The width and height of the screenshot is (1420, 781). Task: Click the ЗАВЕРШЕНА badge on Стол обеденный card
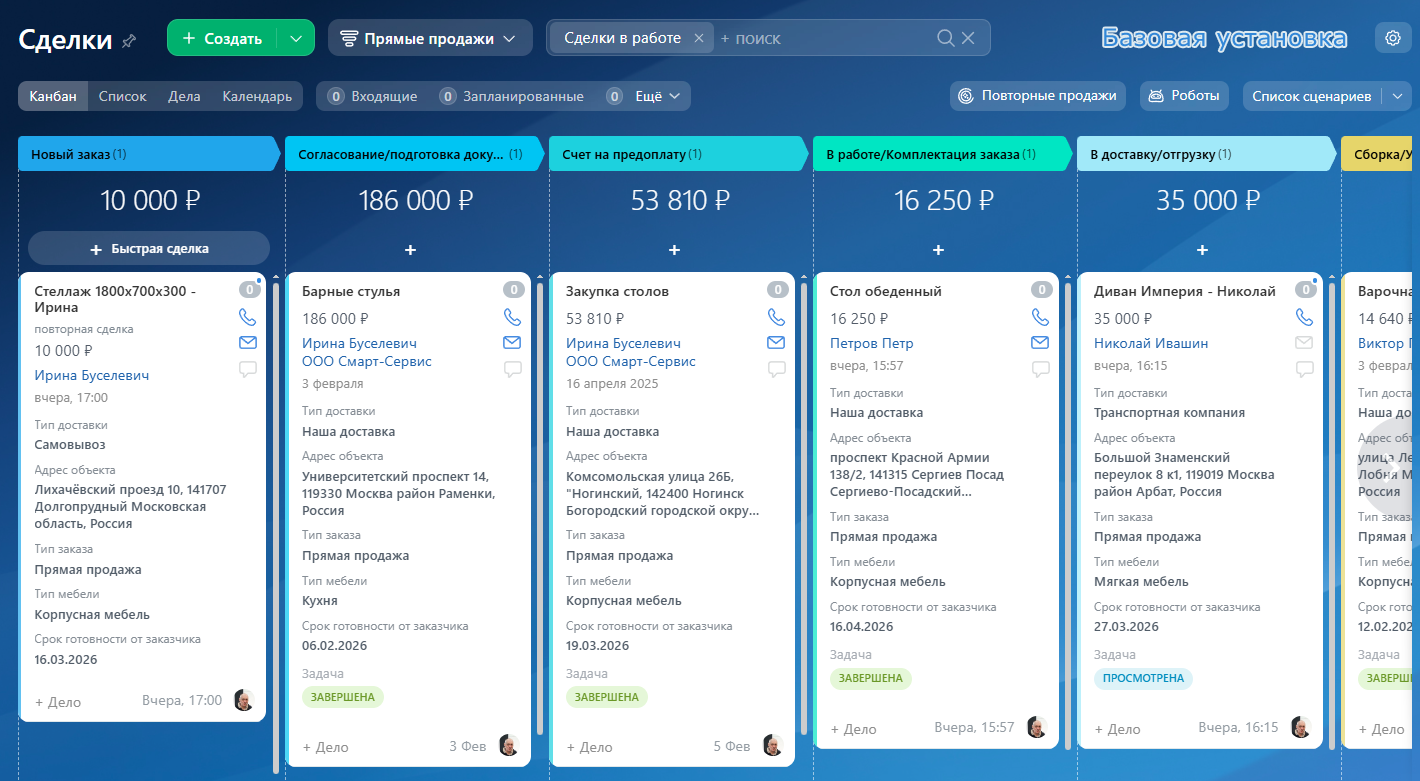point(871,678)
